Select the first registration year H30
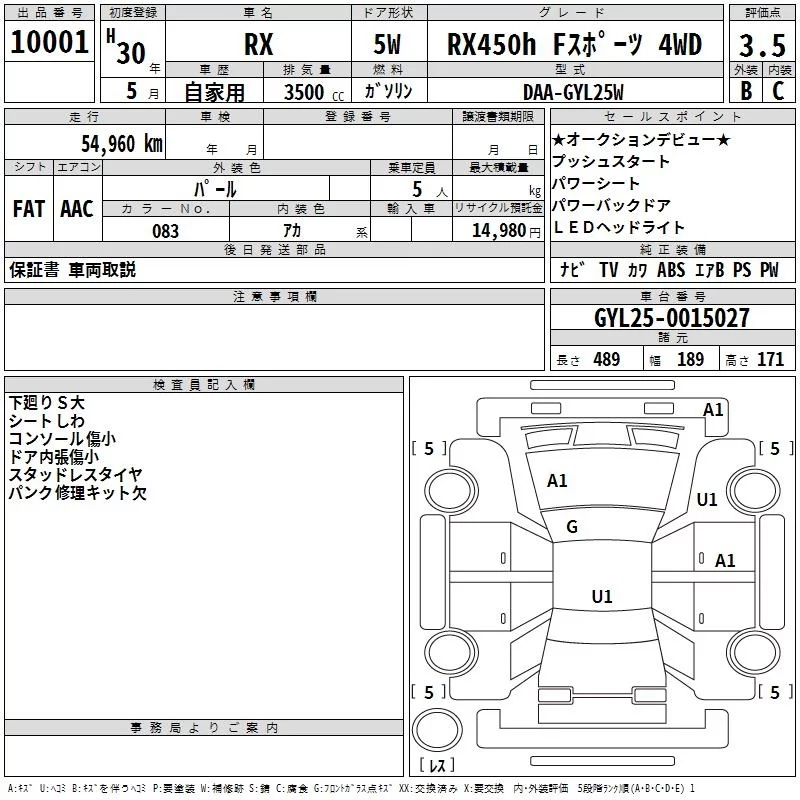The height and width of the screenshot is (800, 800). click(127, 47)
